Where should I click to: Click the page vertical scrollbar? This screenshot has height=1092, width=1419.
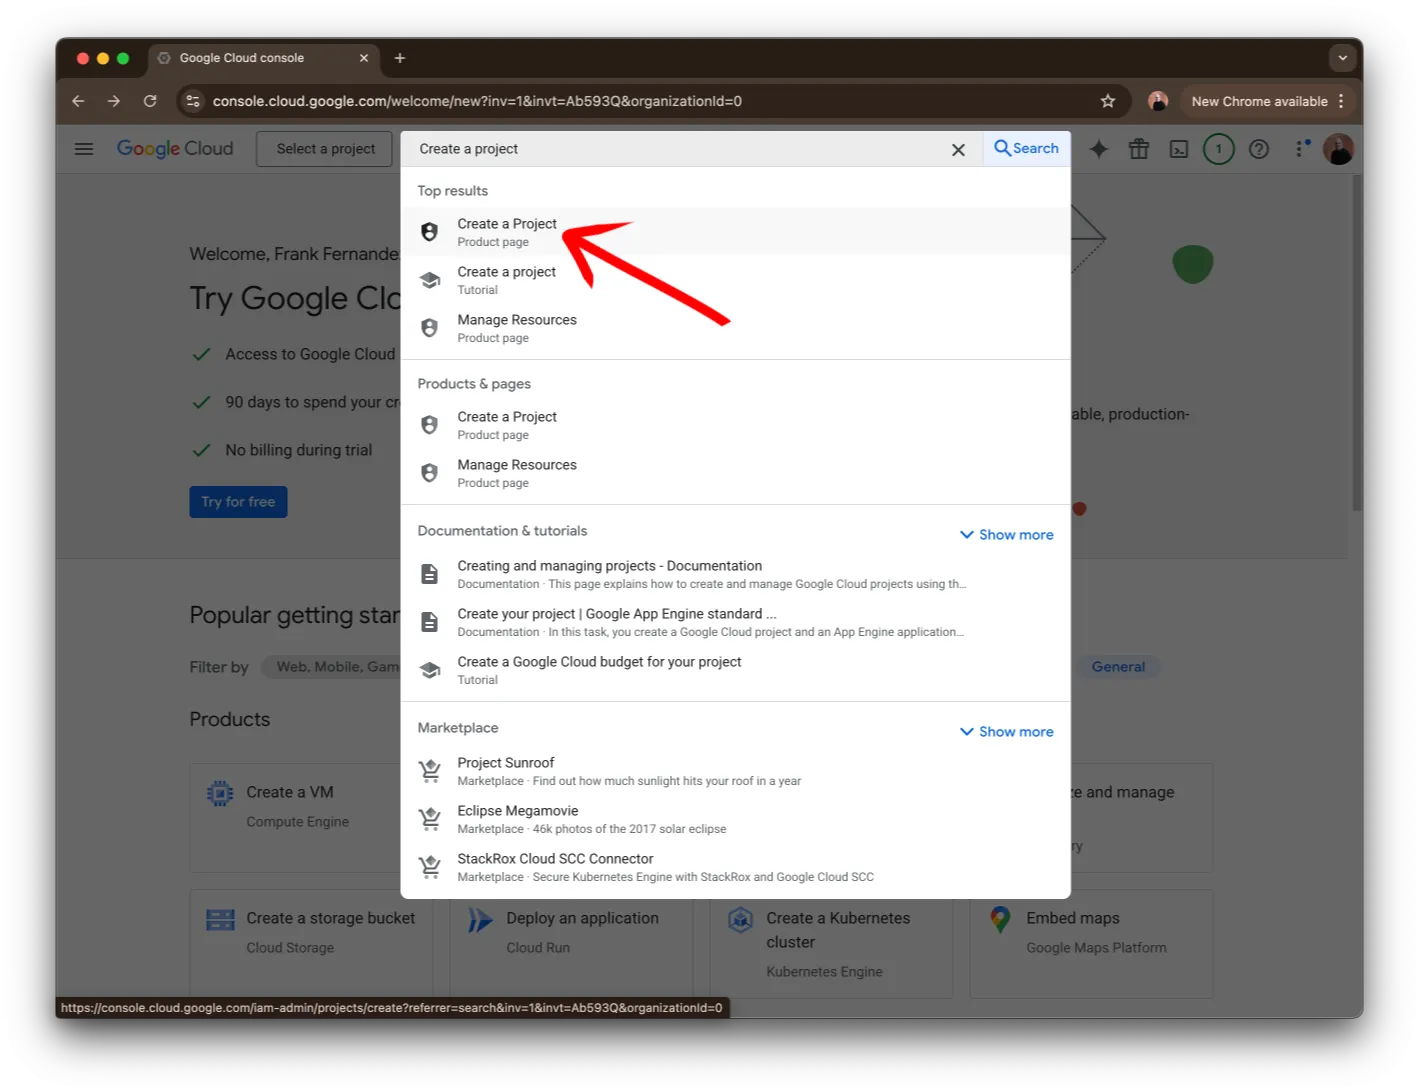pos(1357,342)
